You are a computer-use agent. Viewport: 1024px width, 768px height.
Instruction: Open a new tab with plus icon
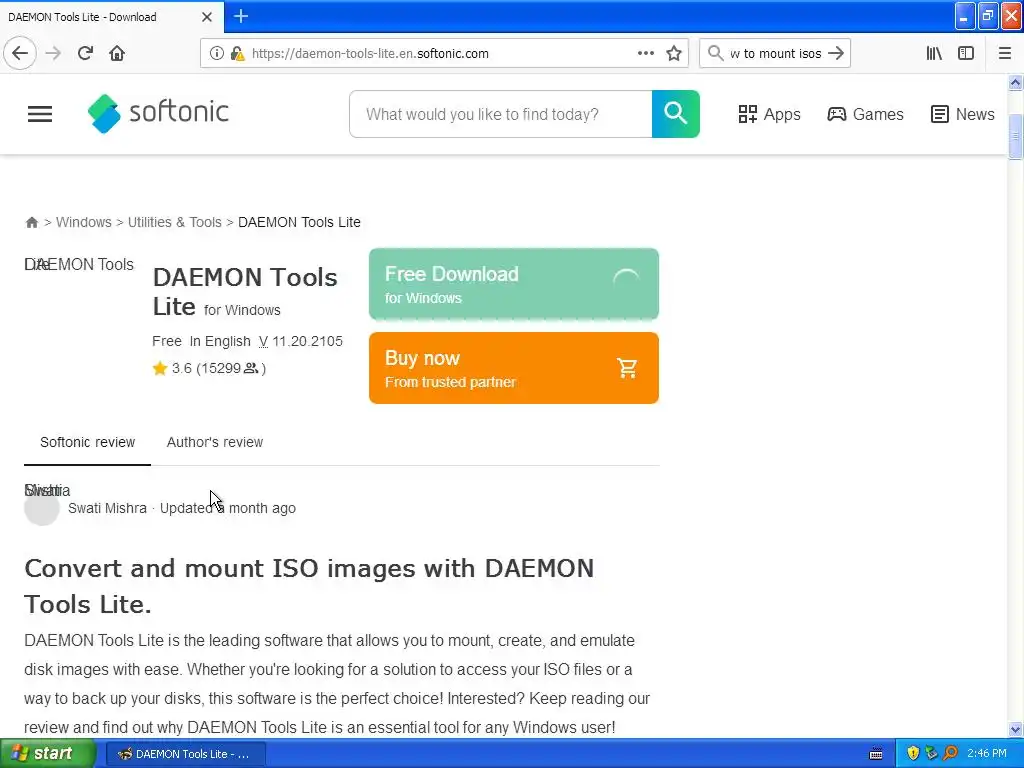pyautogui.click(x=241, y=16)
